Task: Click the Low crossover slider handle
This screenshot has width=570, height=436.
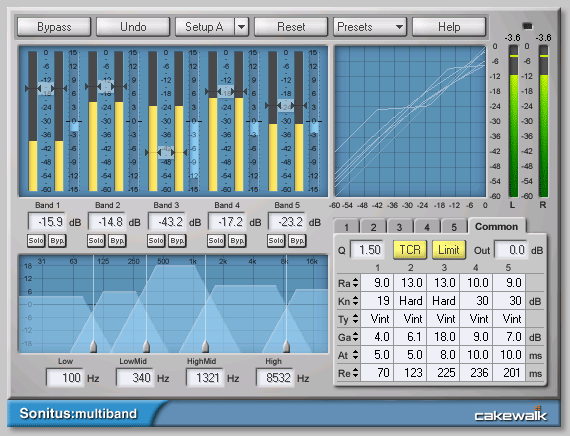Action: point(93,347)
